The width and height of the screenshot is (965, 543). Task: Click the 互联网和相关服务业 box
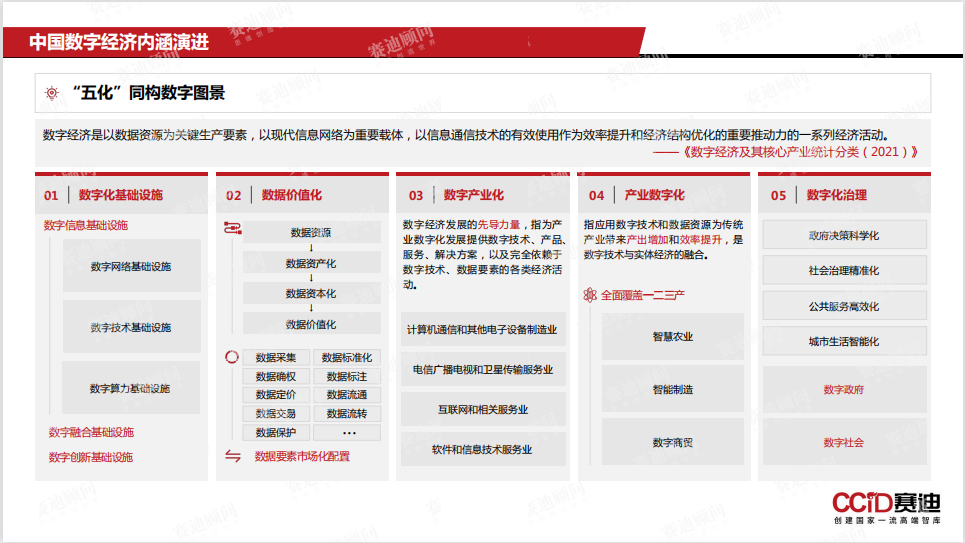[x=482, y=410]
